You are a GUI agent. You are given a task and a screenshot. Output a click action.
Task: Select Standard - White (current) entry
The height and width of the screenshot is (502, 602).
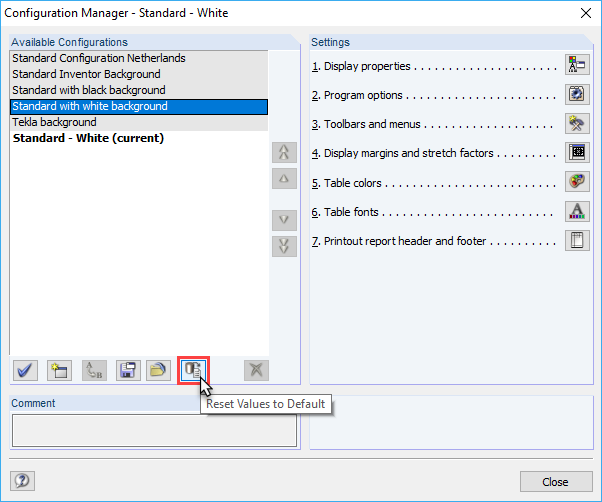(139, 138)
